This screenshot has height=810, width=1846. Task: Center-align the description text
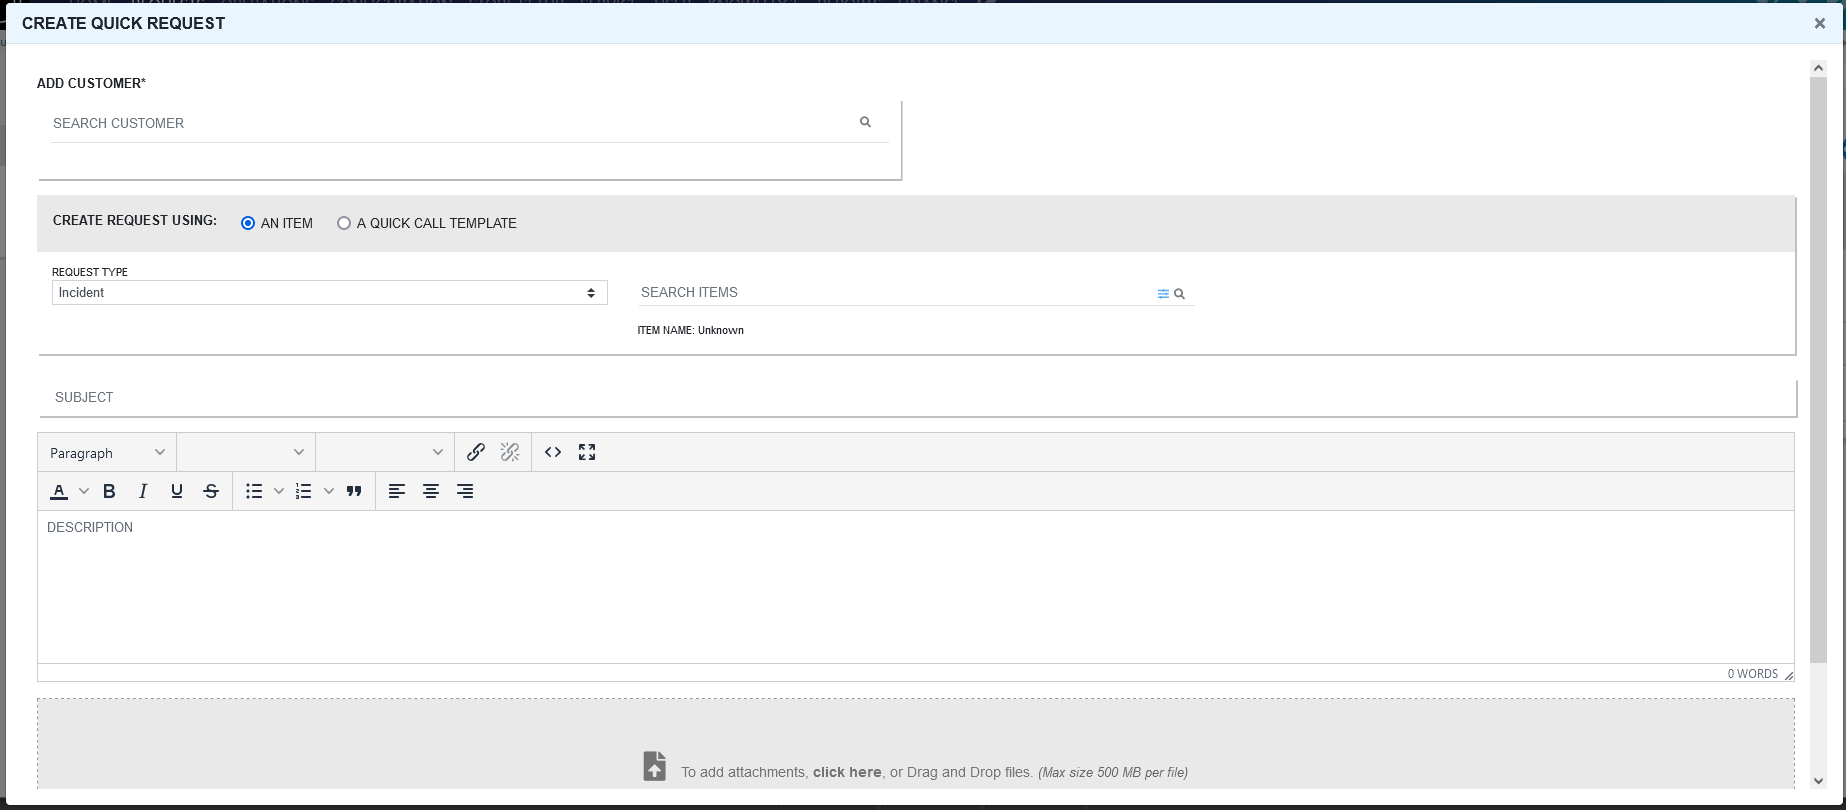(x=431, y=491)
